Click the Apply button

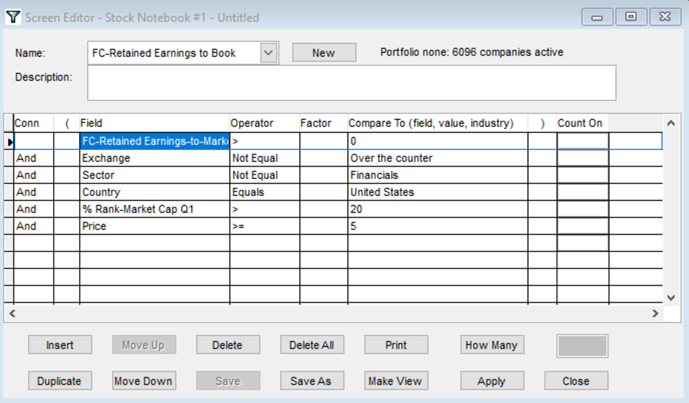point(492,381)
